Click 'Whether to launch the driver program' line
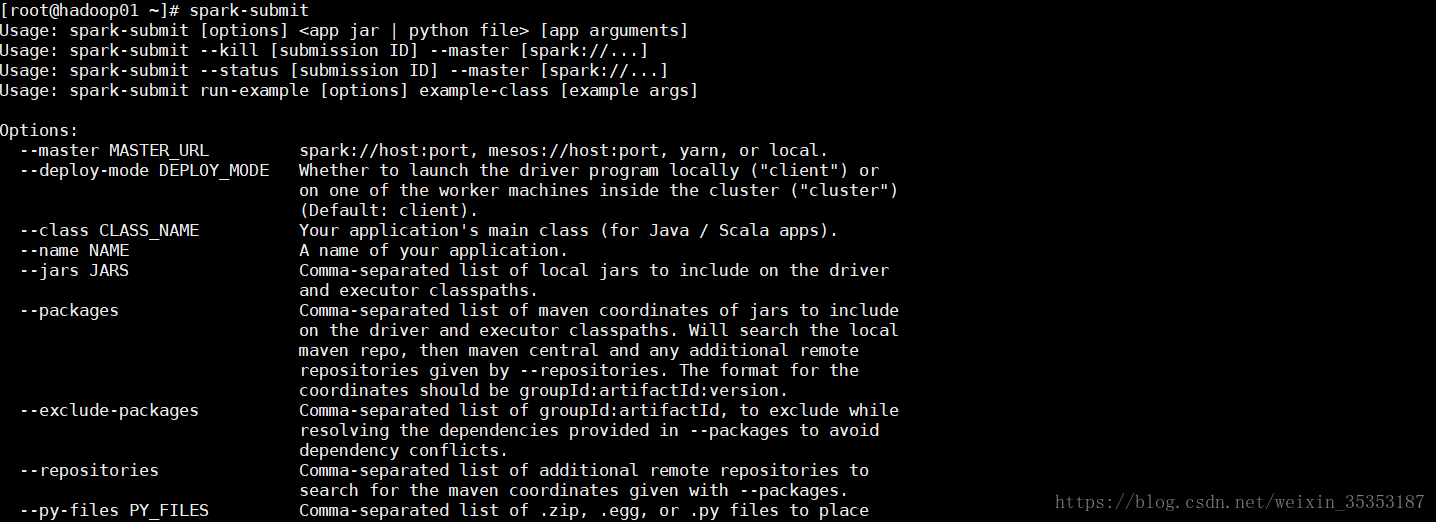The width and height of the screenshot is (1436, 522). coord(589,170)
